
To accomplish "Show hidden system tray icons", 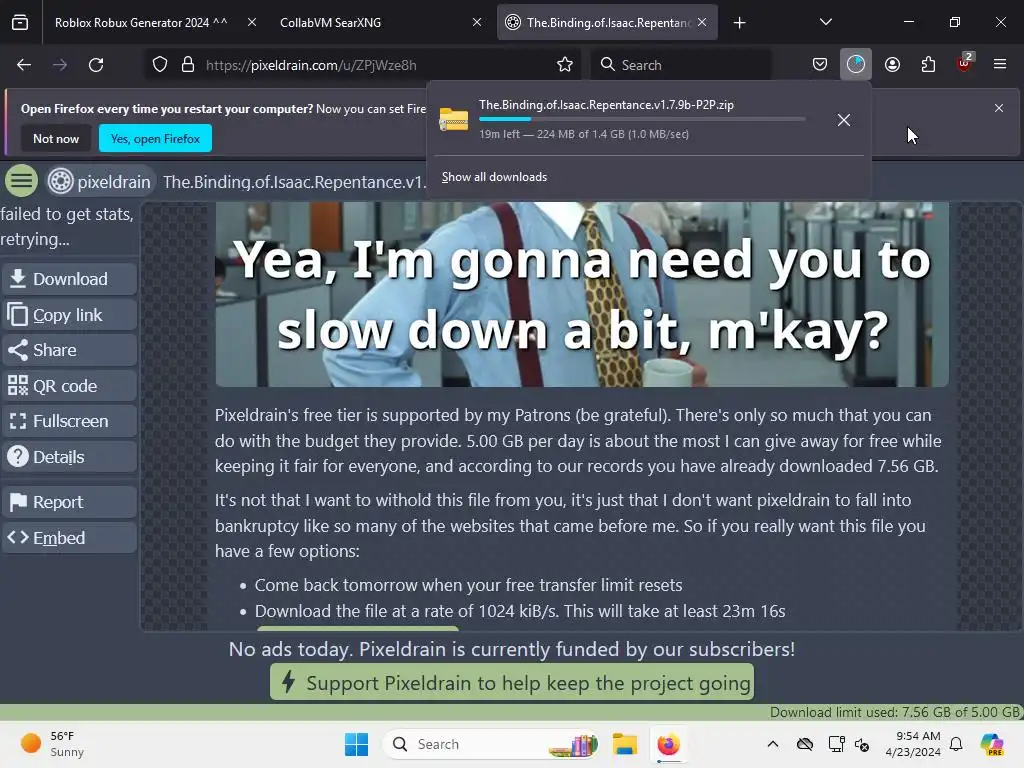I will pos(773,744).
